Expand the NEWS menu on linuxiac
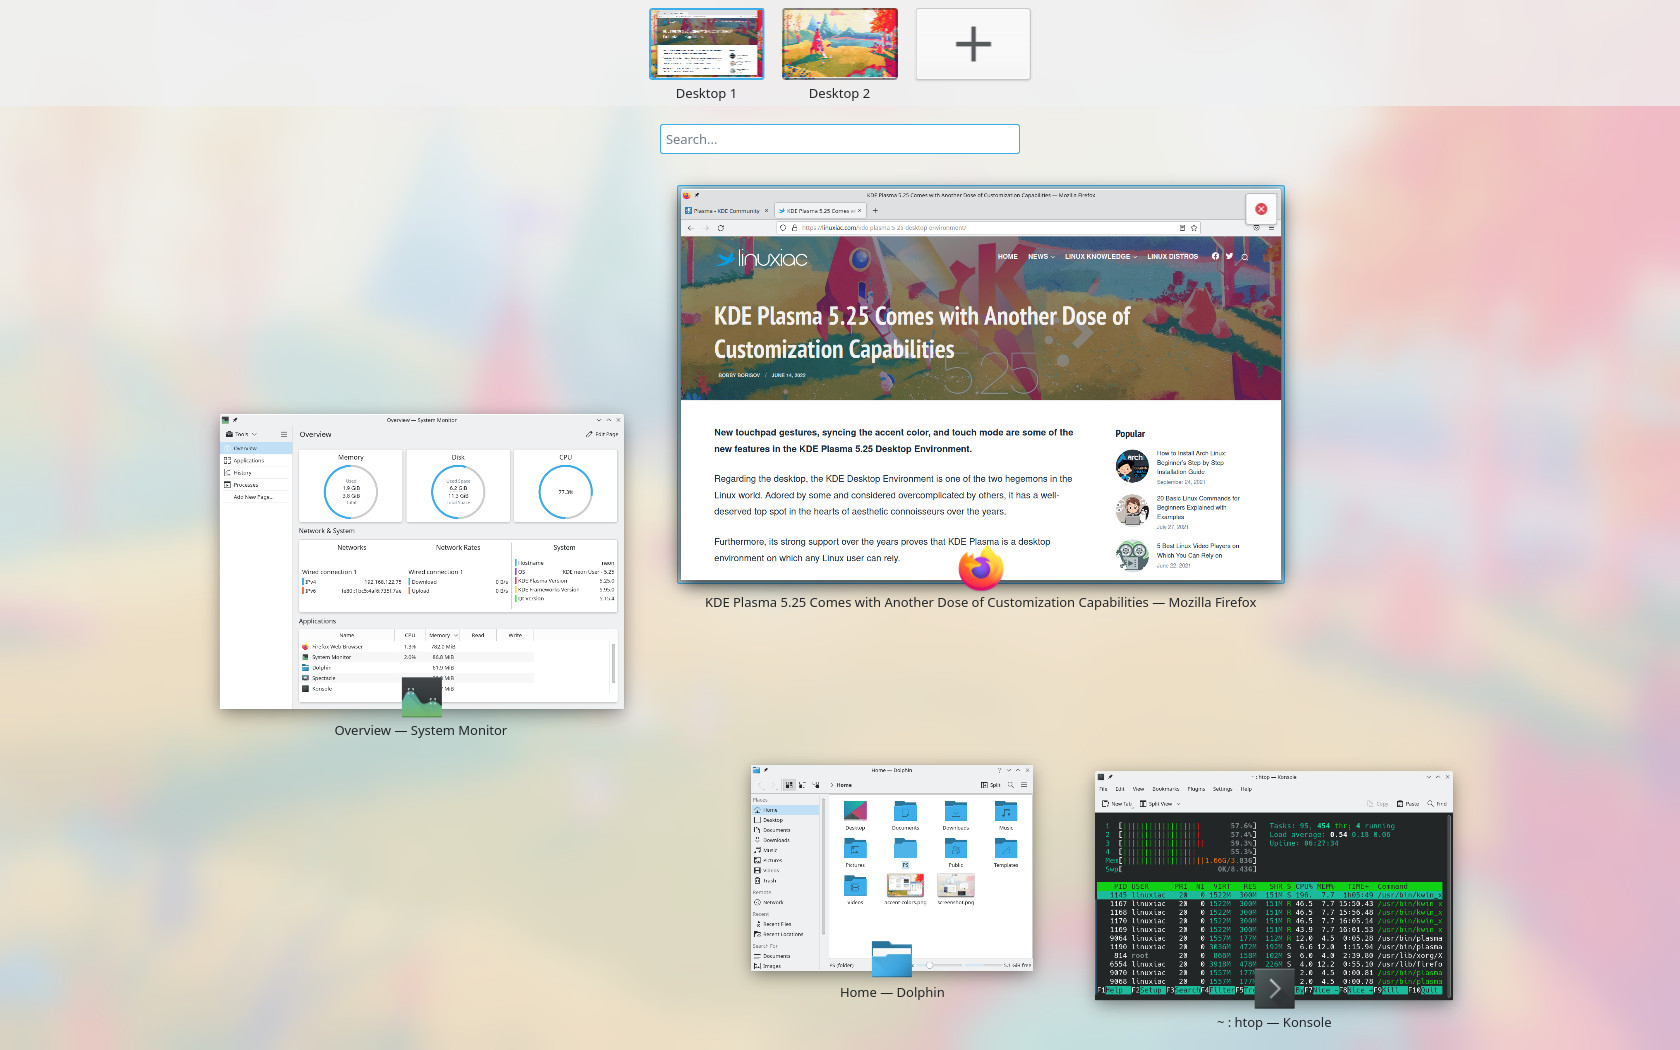Screen dimensions: 1680x1050 1041,257
